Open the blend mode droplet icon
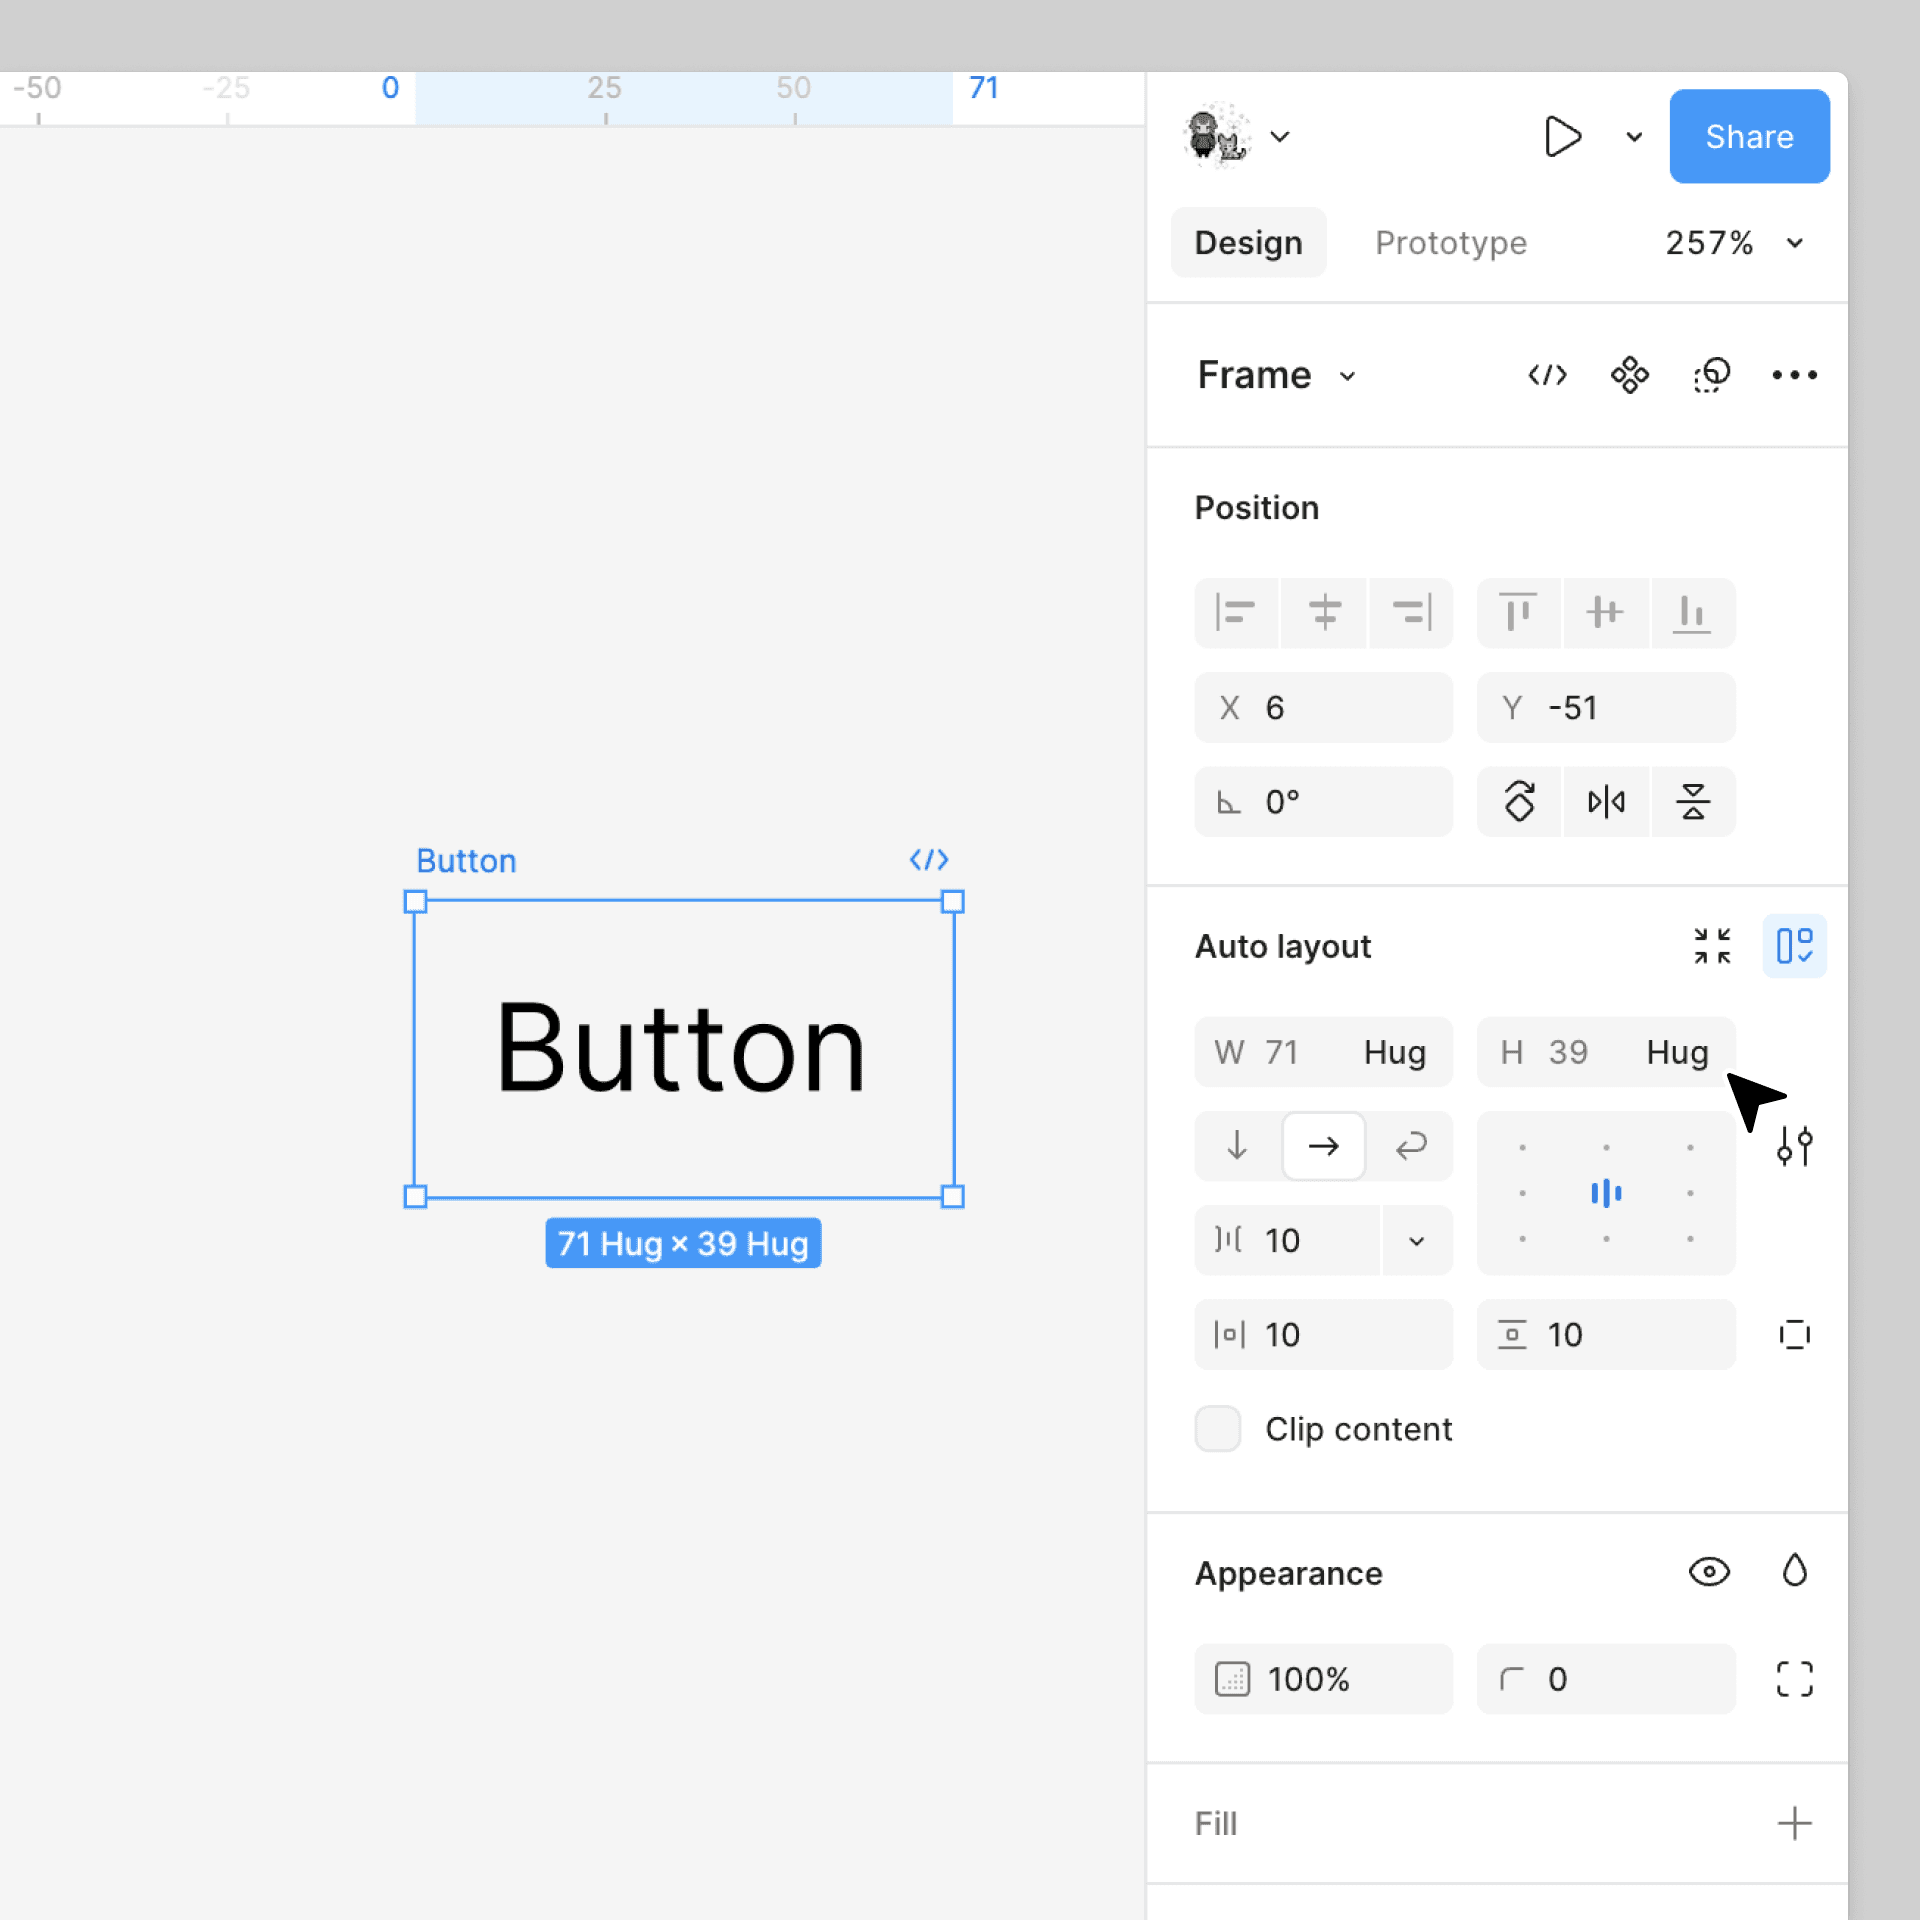This screenshot has height=1920, width=1920. tap(1794, 1571)
